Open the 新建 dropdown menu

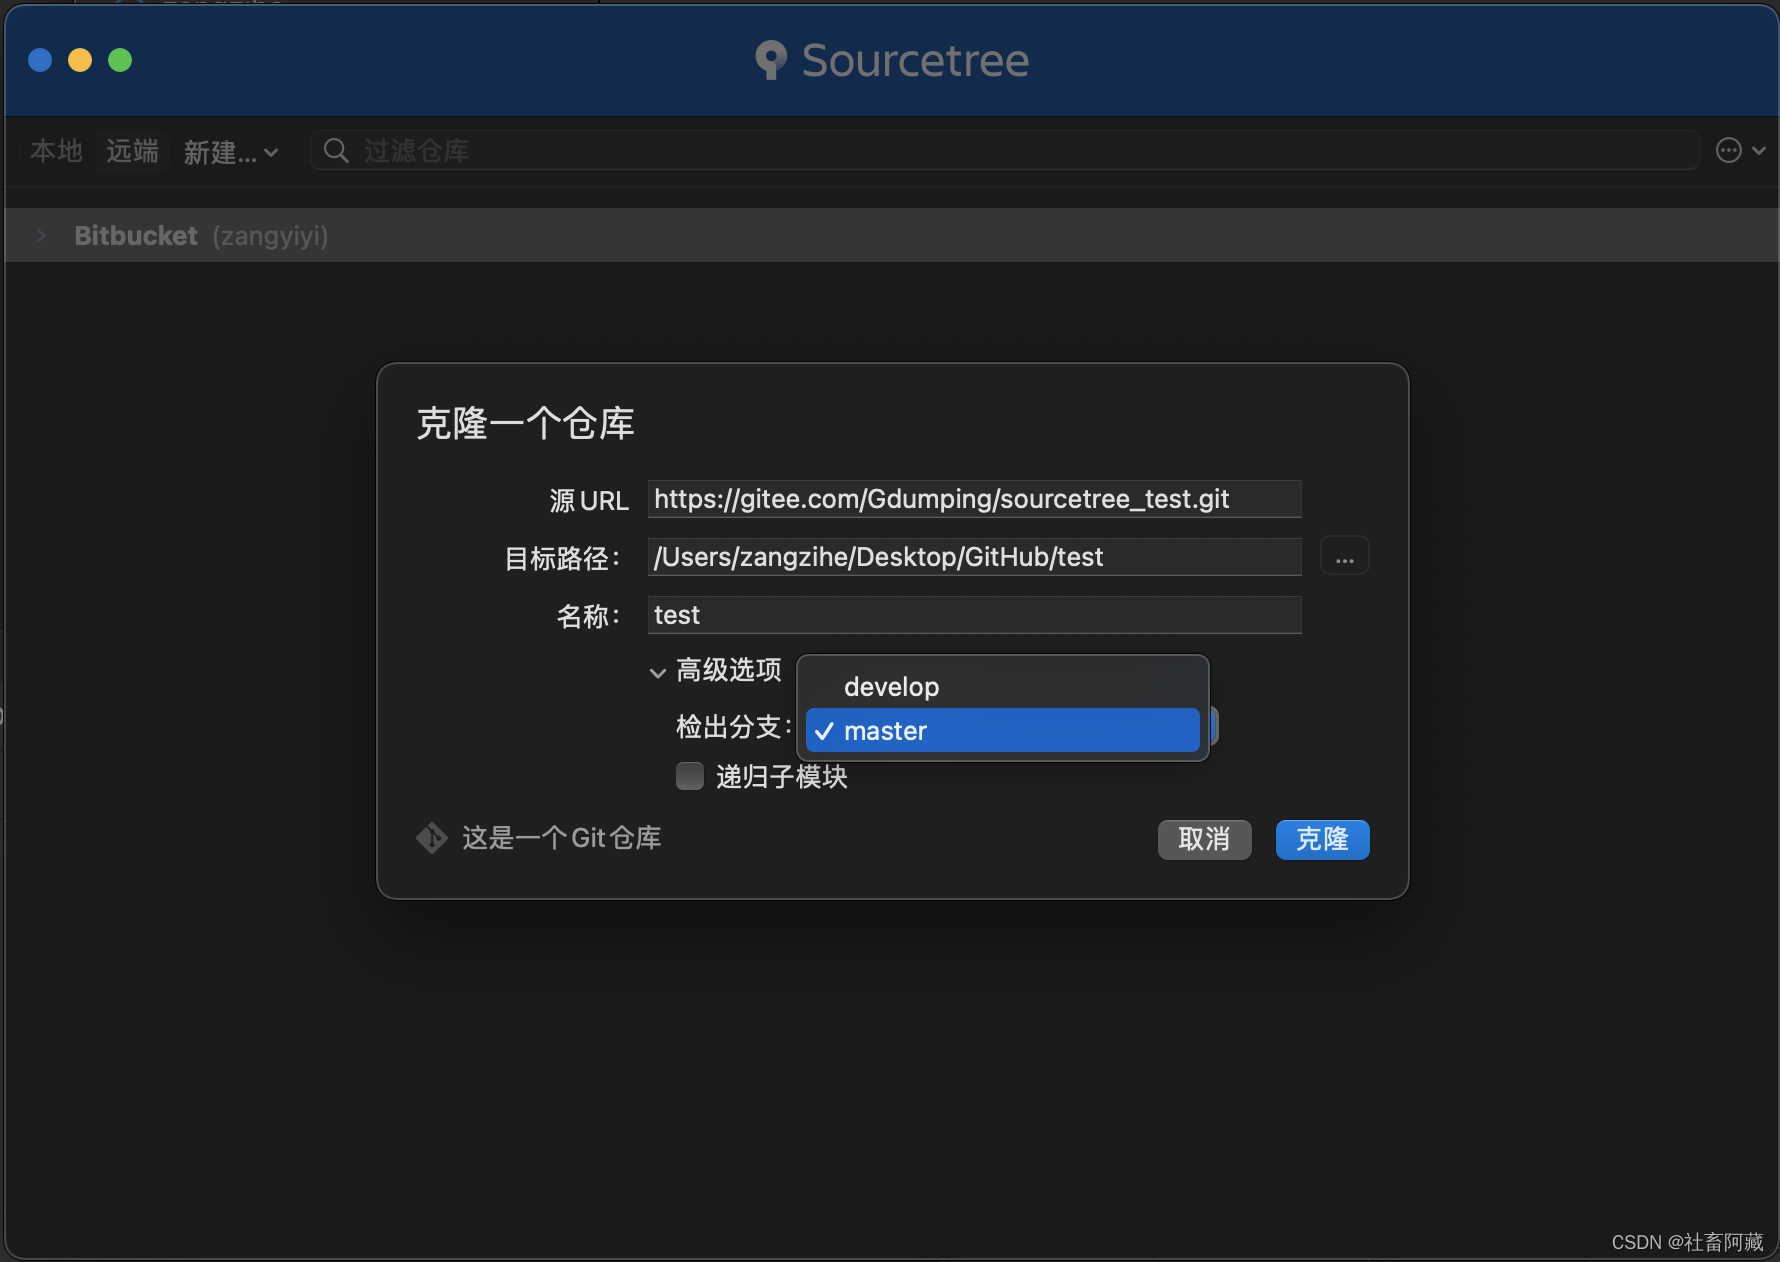pyautogui.click(x=231, y=152)
